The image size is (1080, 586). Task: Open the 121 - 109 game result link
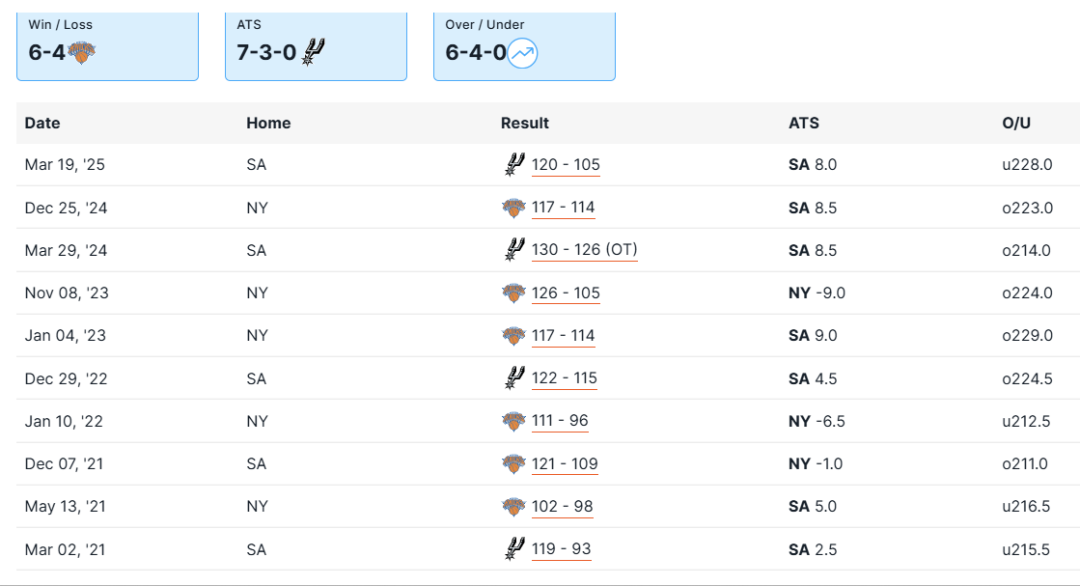point(565,464)
